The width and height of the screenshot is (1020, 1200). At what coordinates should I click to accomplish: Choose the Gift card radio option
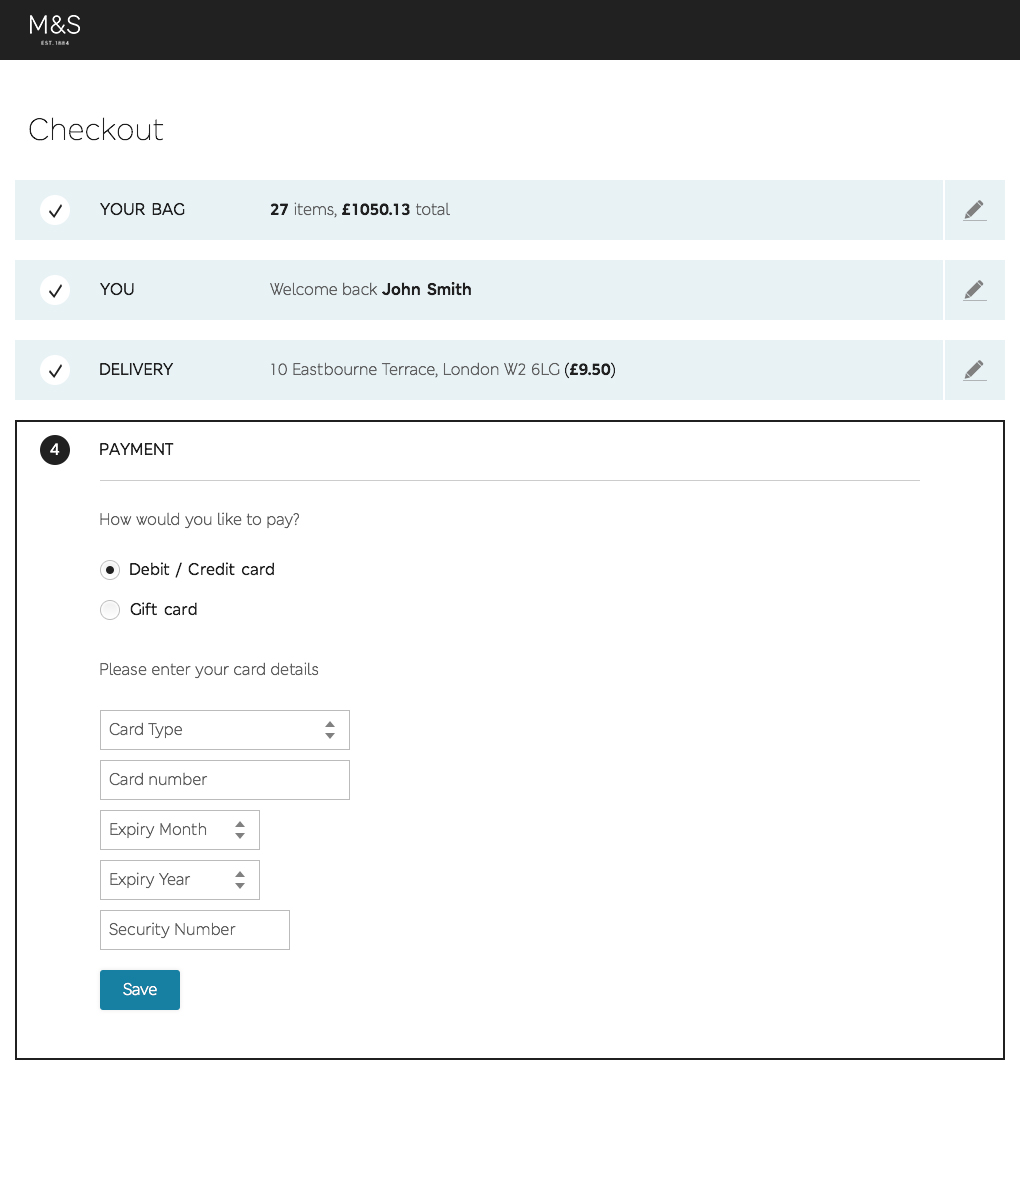pos(110,610)
